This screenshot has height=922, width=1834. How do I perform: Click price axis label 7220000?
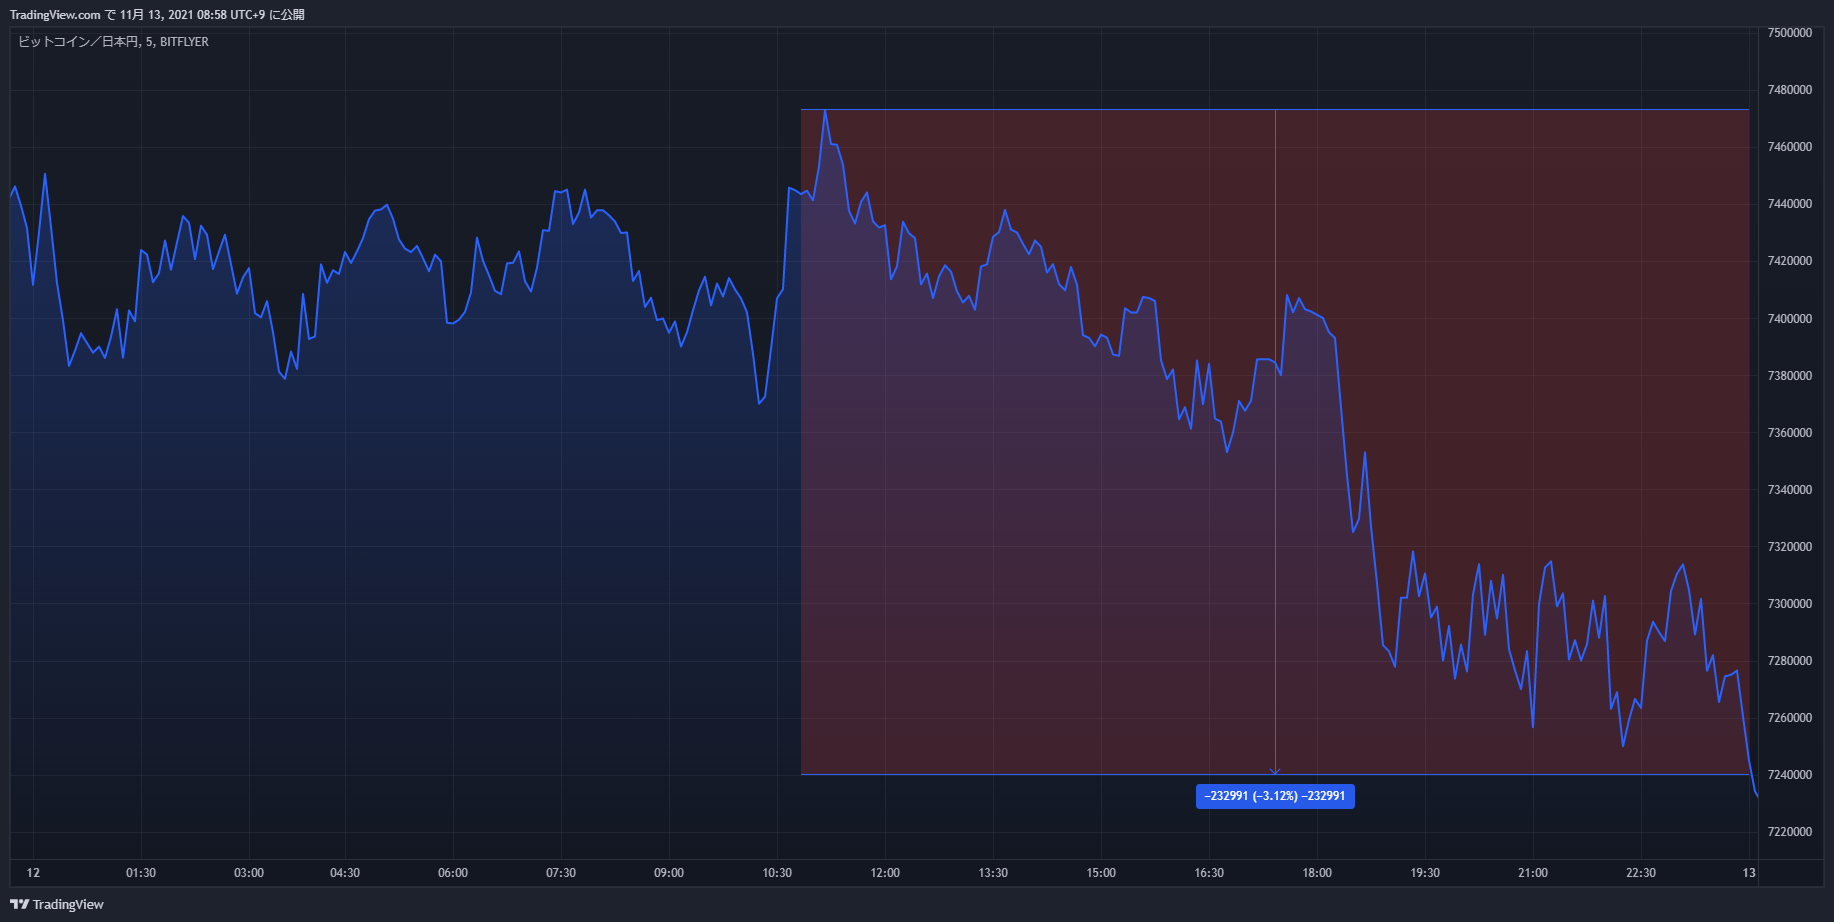point(1790,832)
